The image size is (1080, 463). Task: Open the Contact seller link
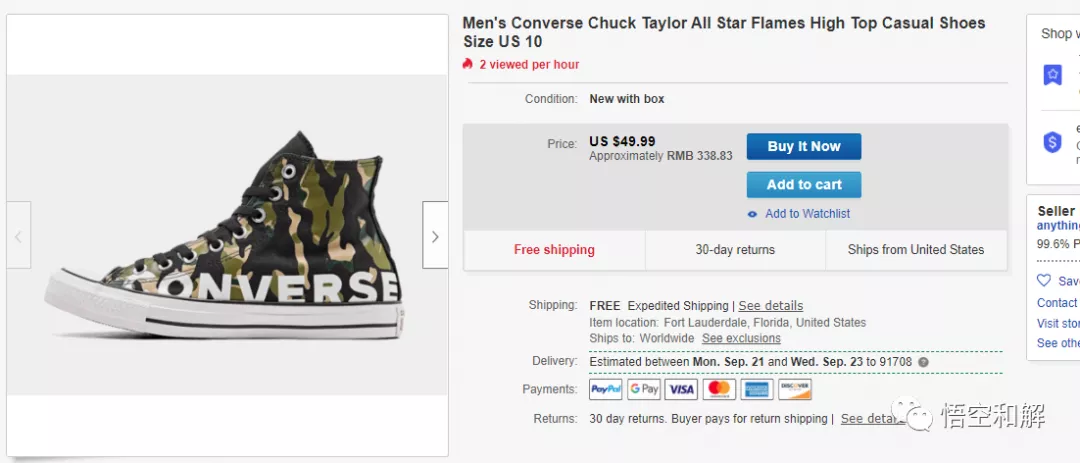click(1057, 303)
